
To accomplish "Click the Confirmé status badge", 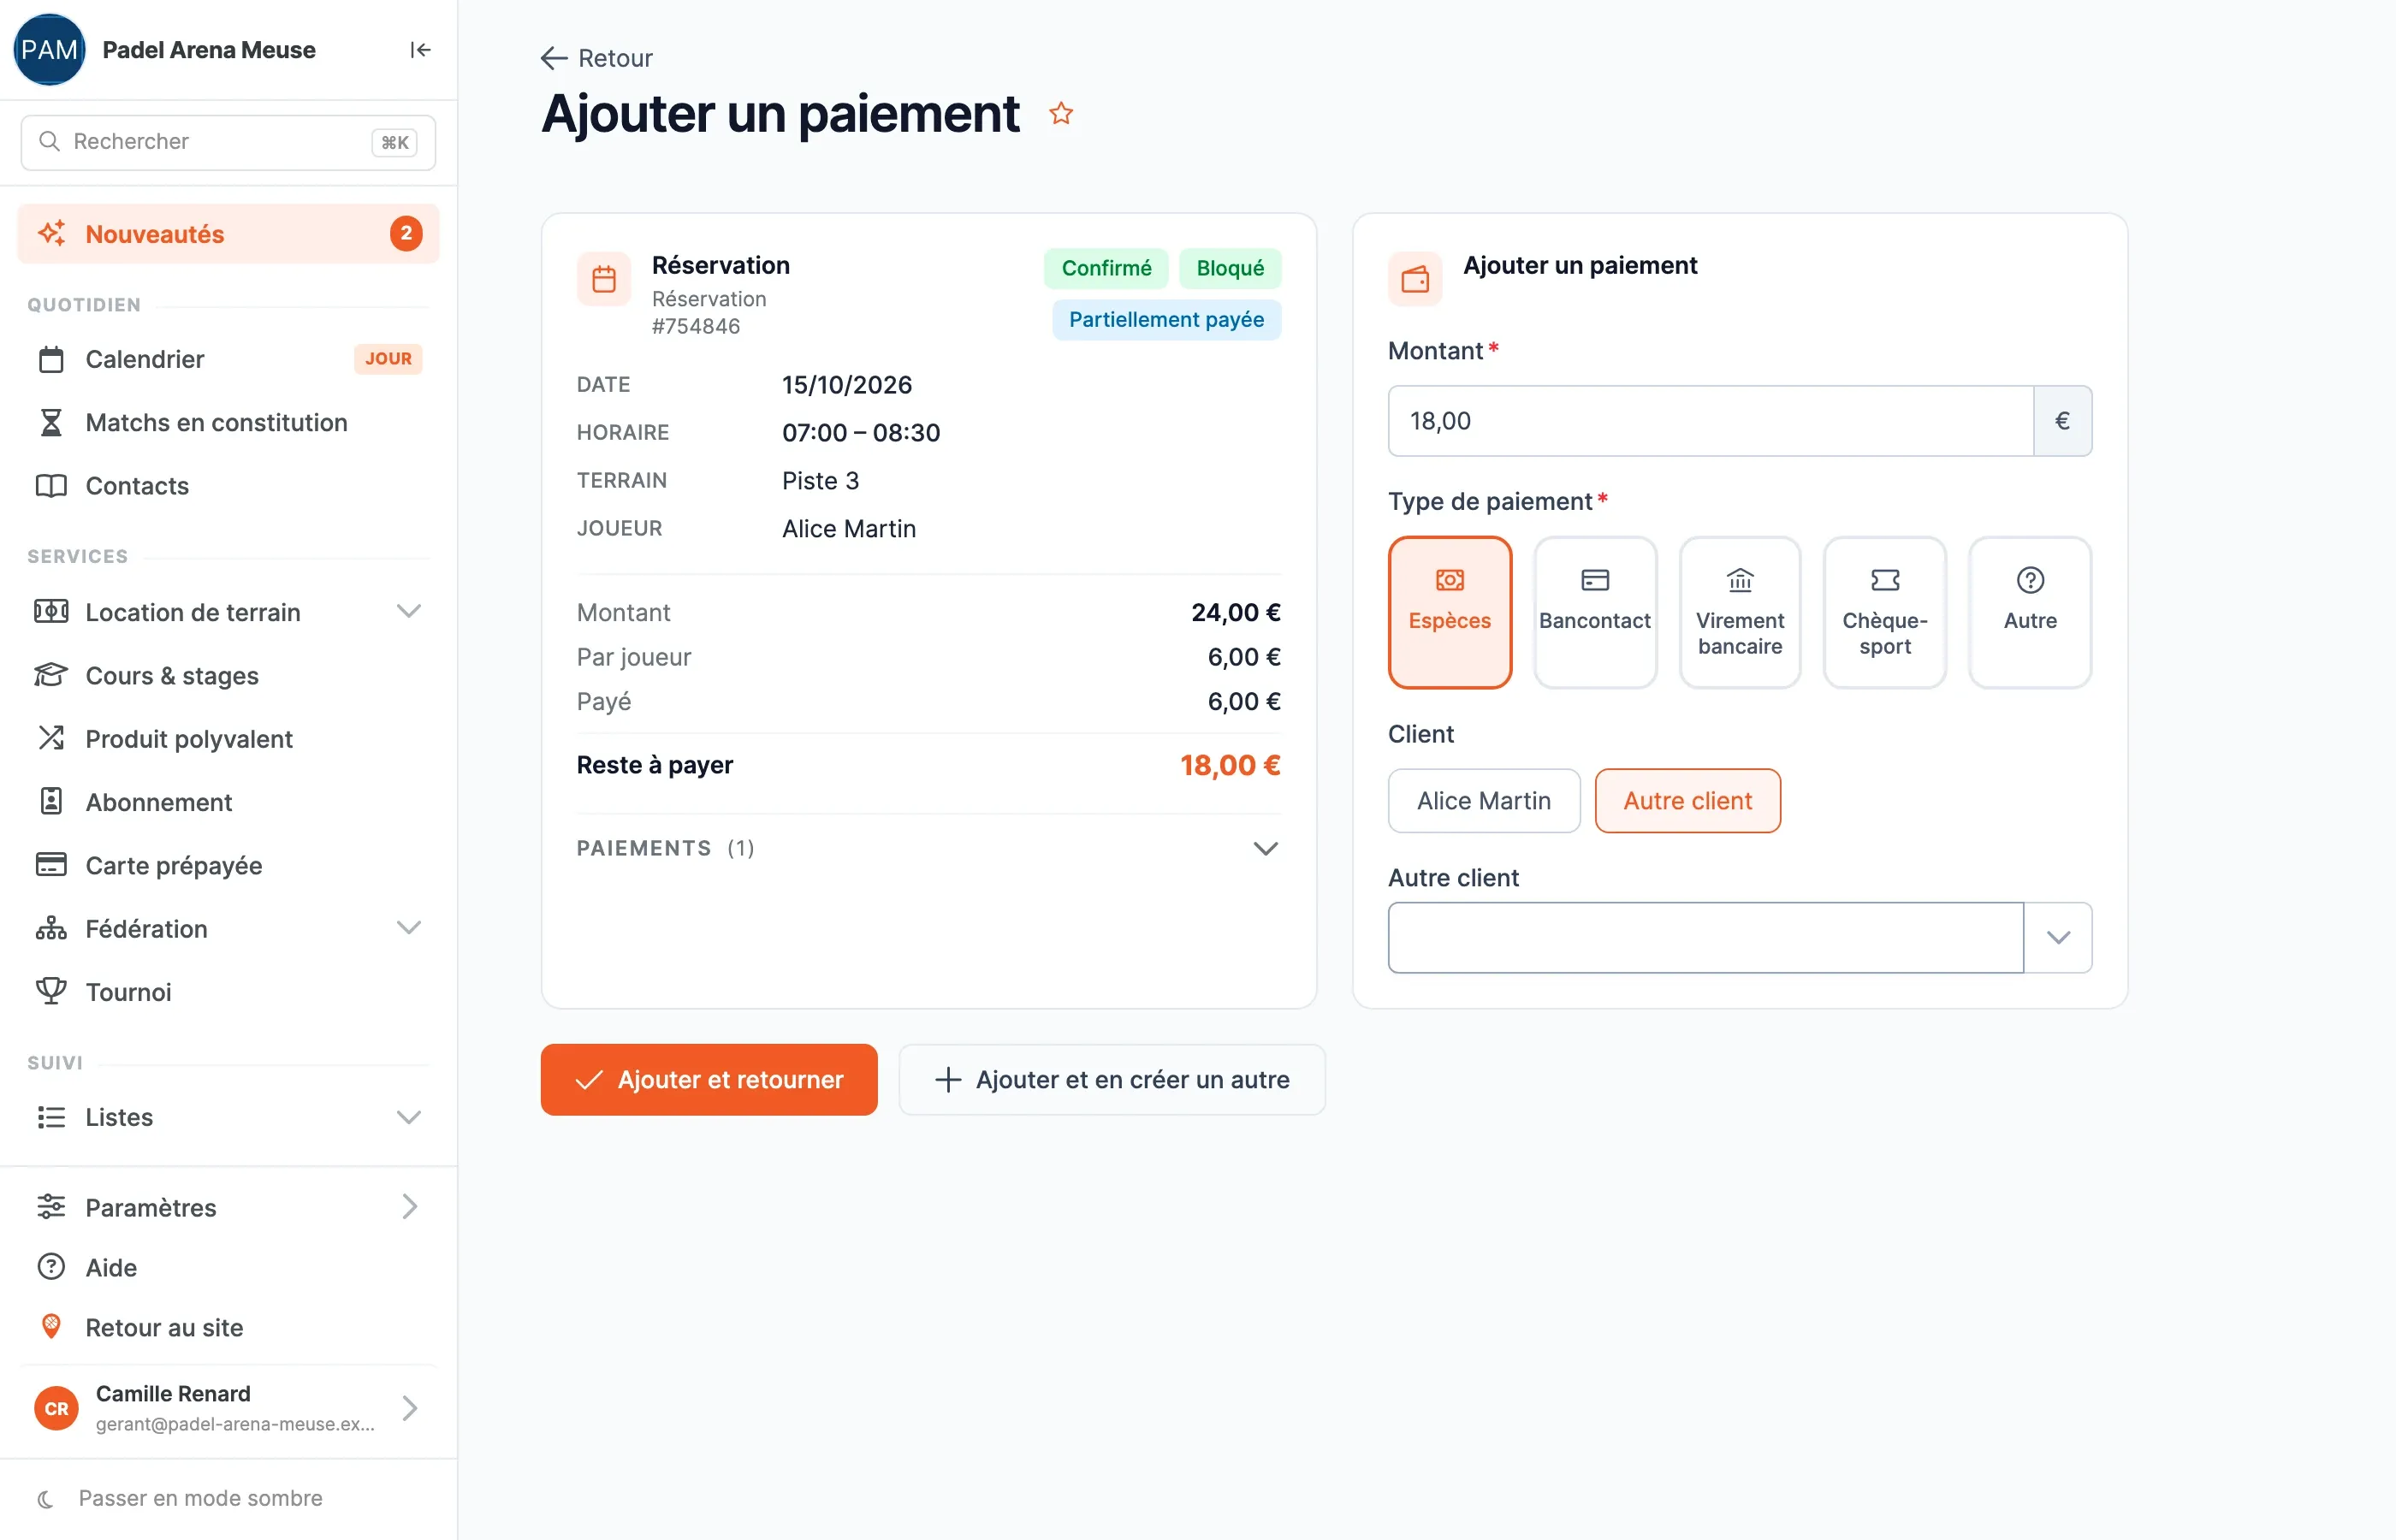I will tap(1106, 268).
